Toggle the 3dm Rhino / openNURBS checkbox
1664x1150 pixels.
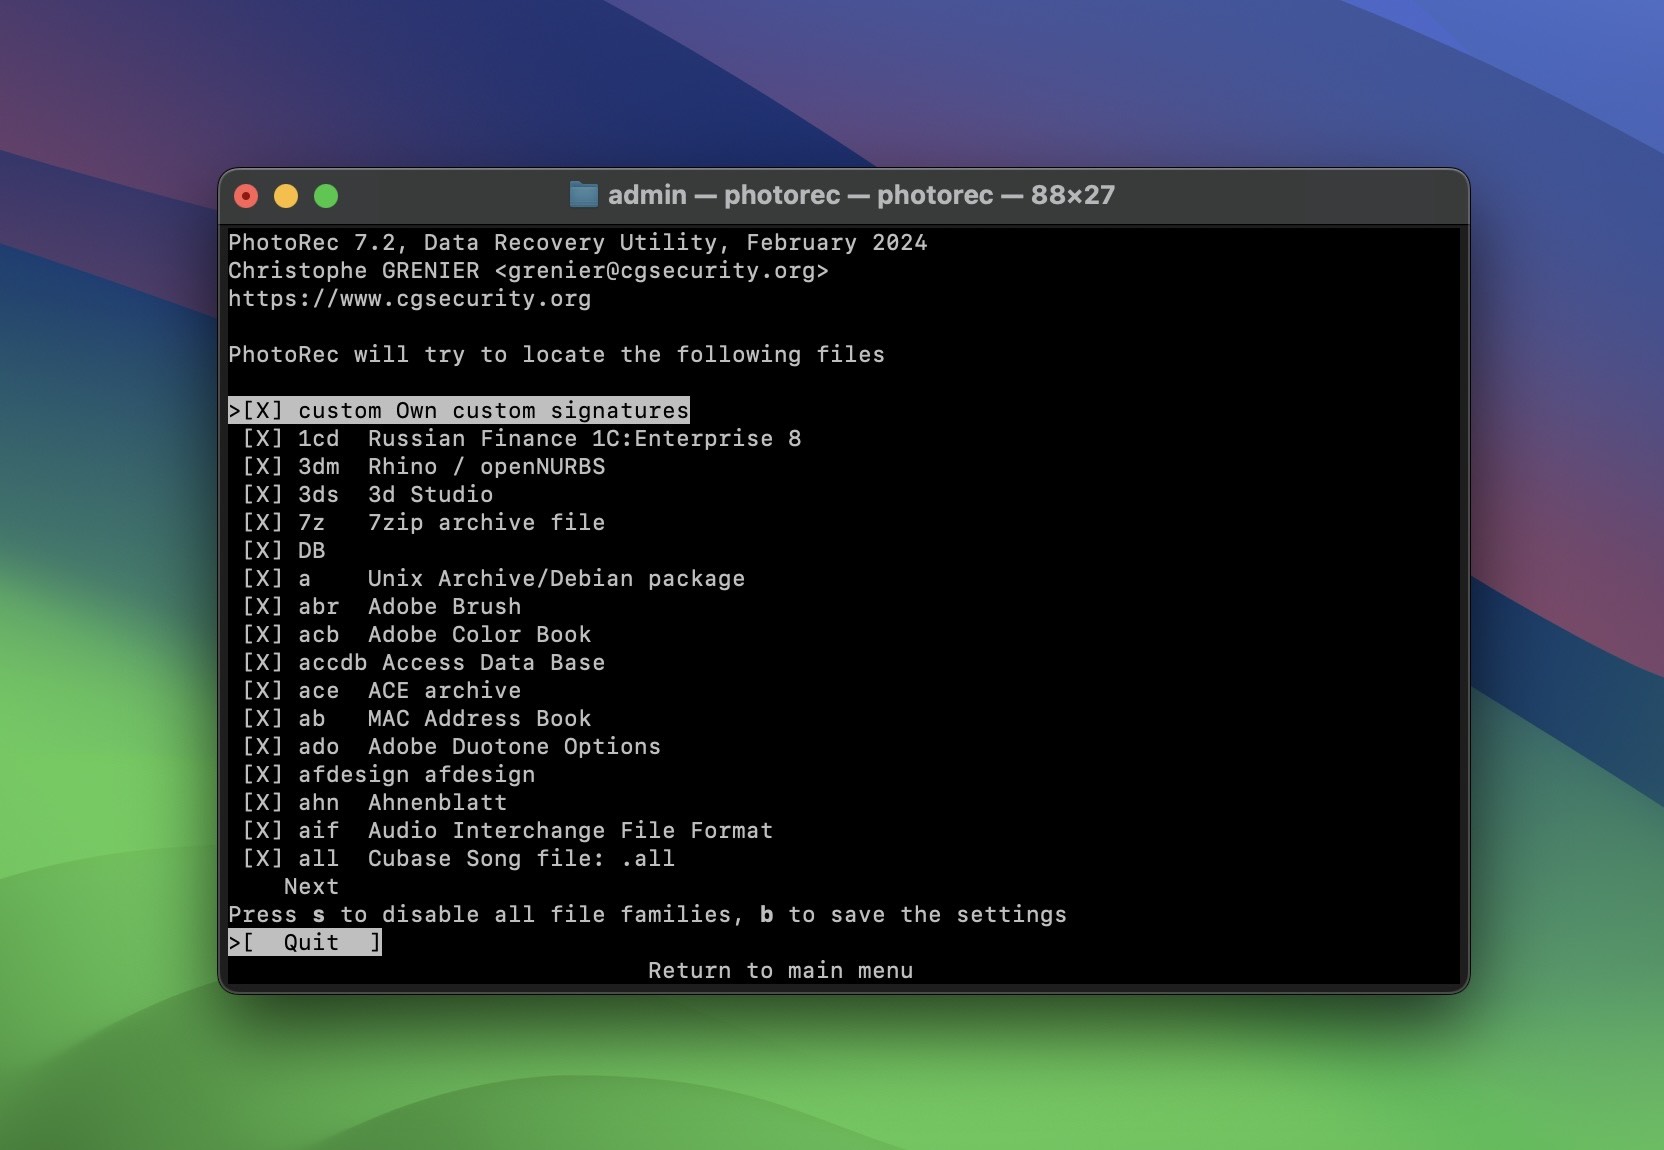pos(263,467)
